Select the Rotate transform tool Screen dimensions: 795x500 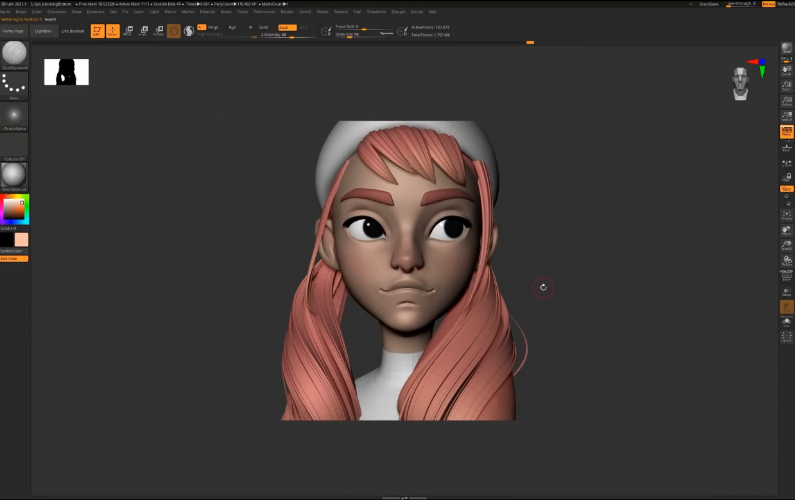coord(158,31)
